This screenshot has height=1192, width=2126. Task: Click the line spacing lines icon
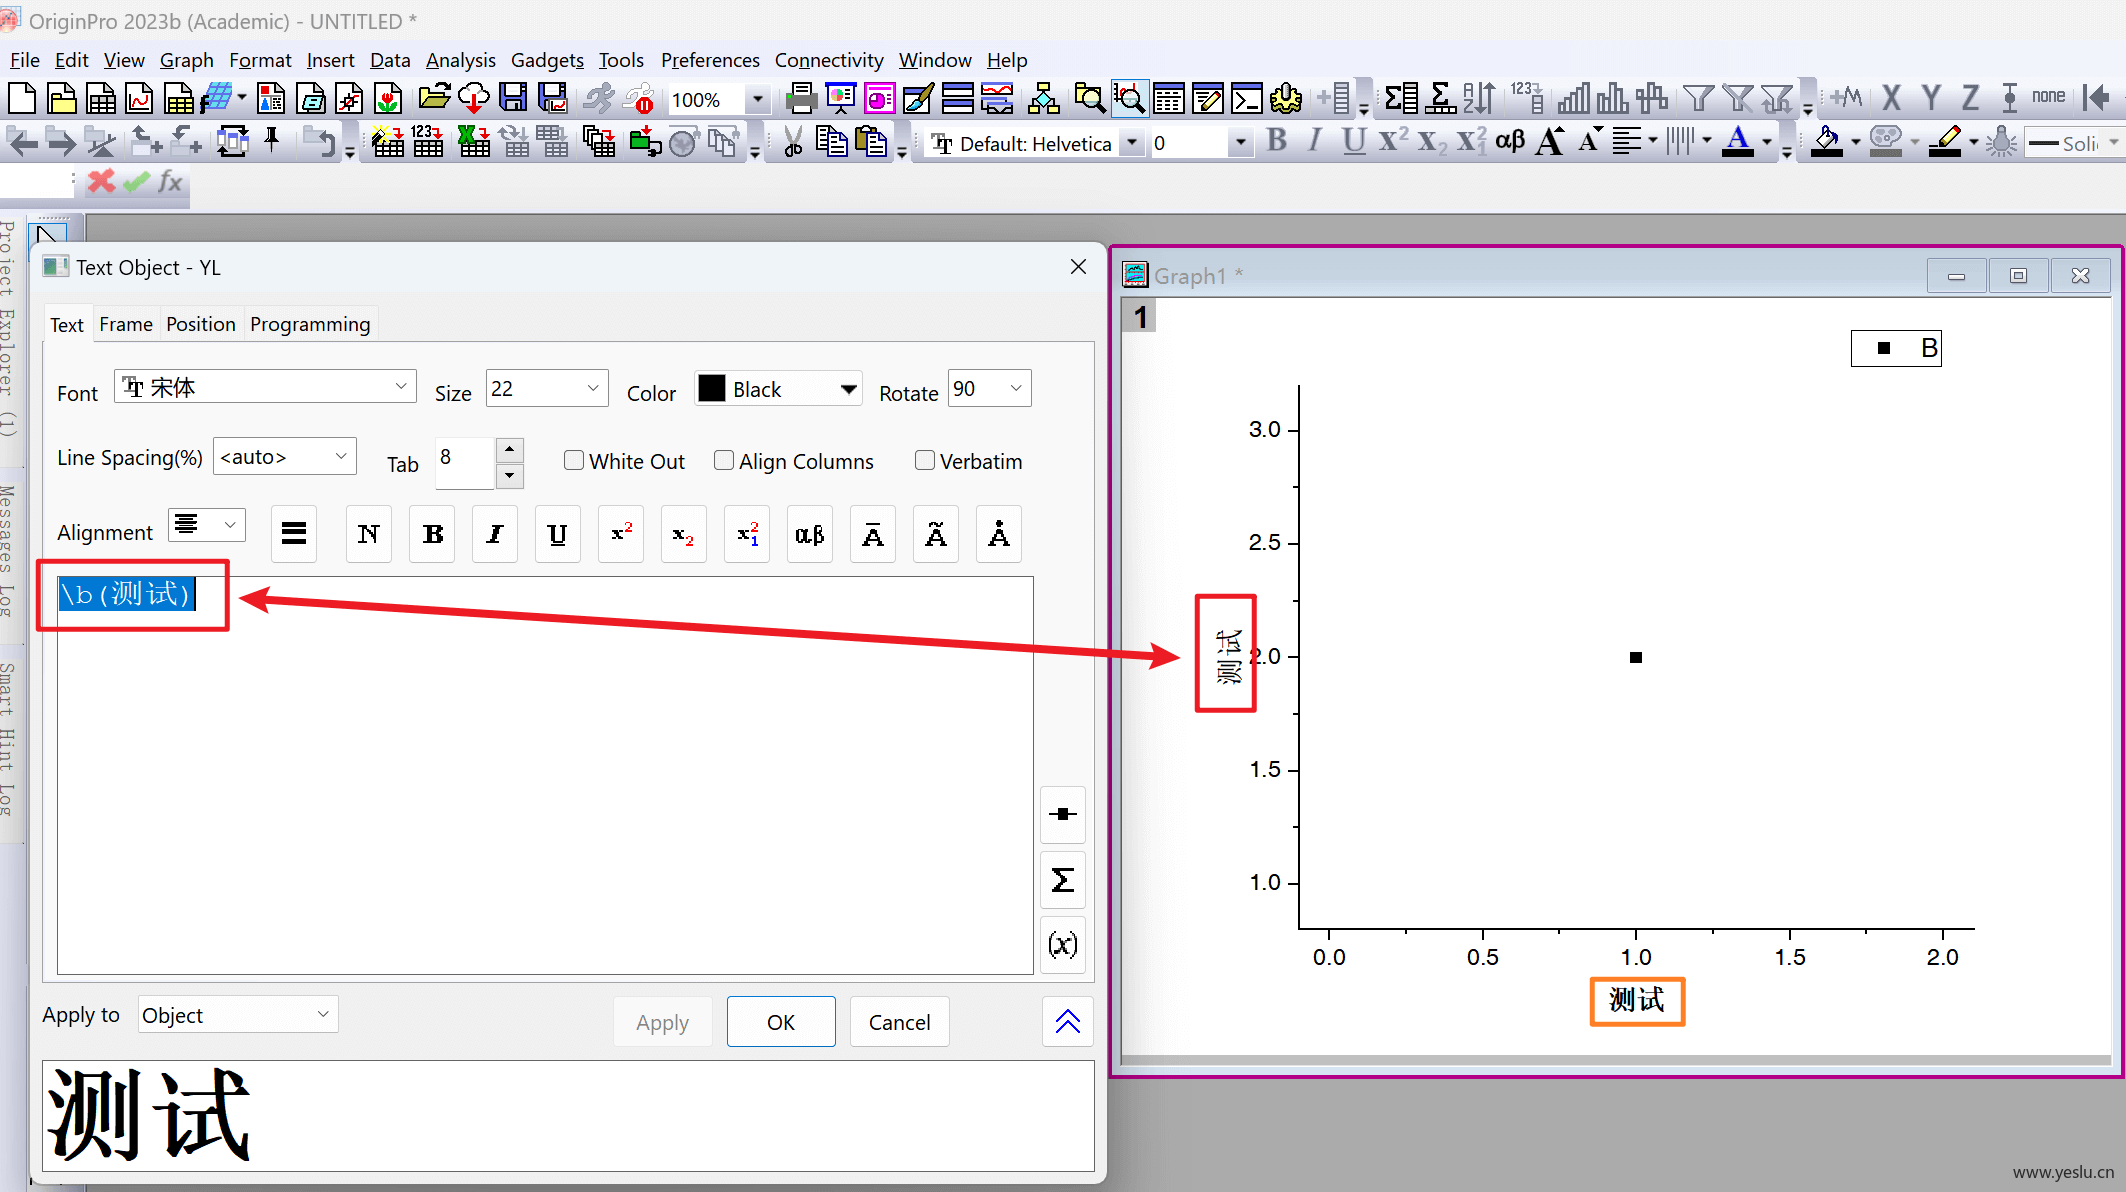click(294, 534)
